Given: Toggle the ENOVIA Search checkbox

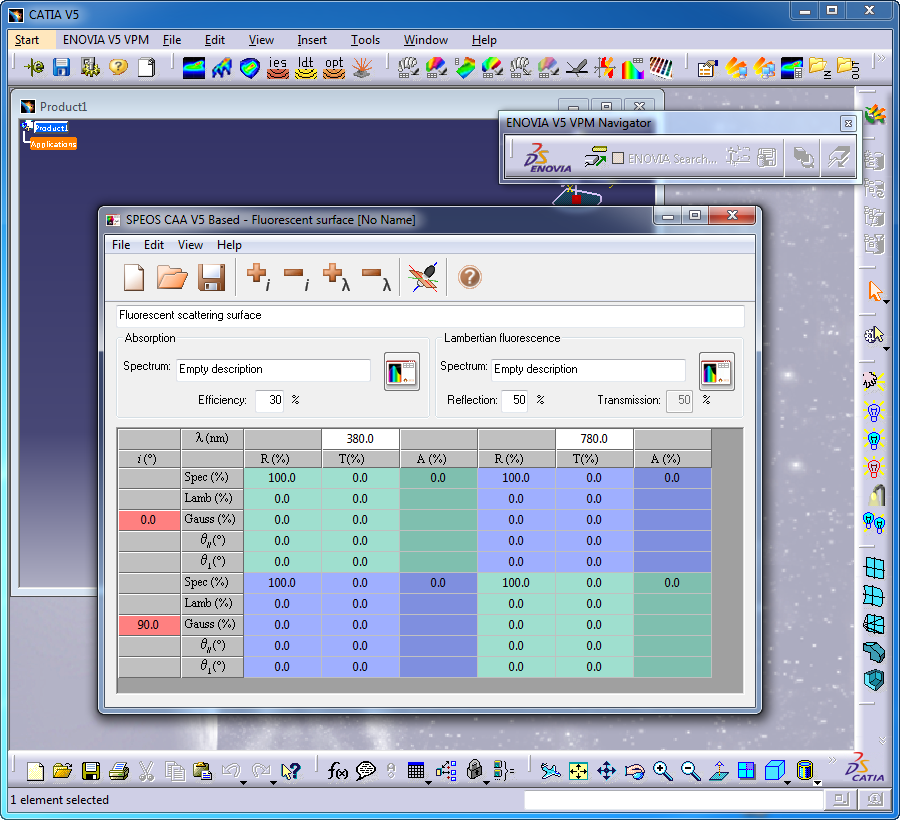Looking at the screenshot, I should coord(618,158).
